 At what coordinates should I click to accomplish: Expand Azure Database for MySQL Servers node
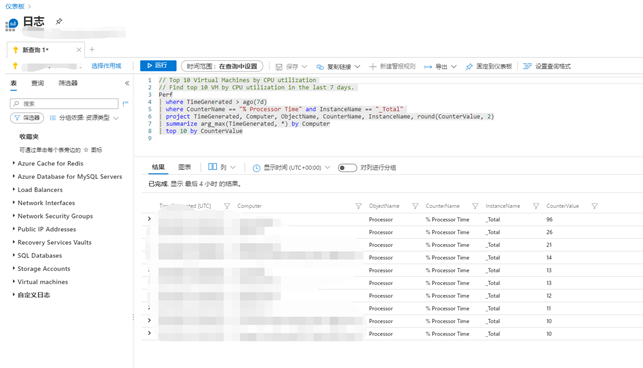(14, 176)
